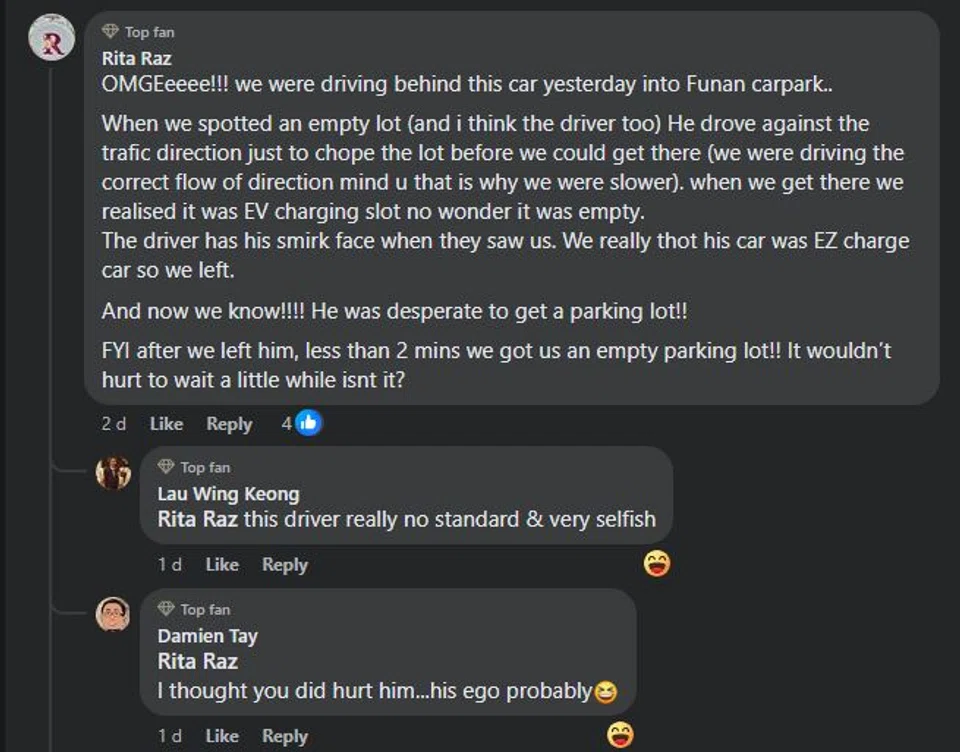Click Damien Tay's profile avatar

pyautogui.click(x=113, y=614)
